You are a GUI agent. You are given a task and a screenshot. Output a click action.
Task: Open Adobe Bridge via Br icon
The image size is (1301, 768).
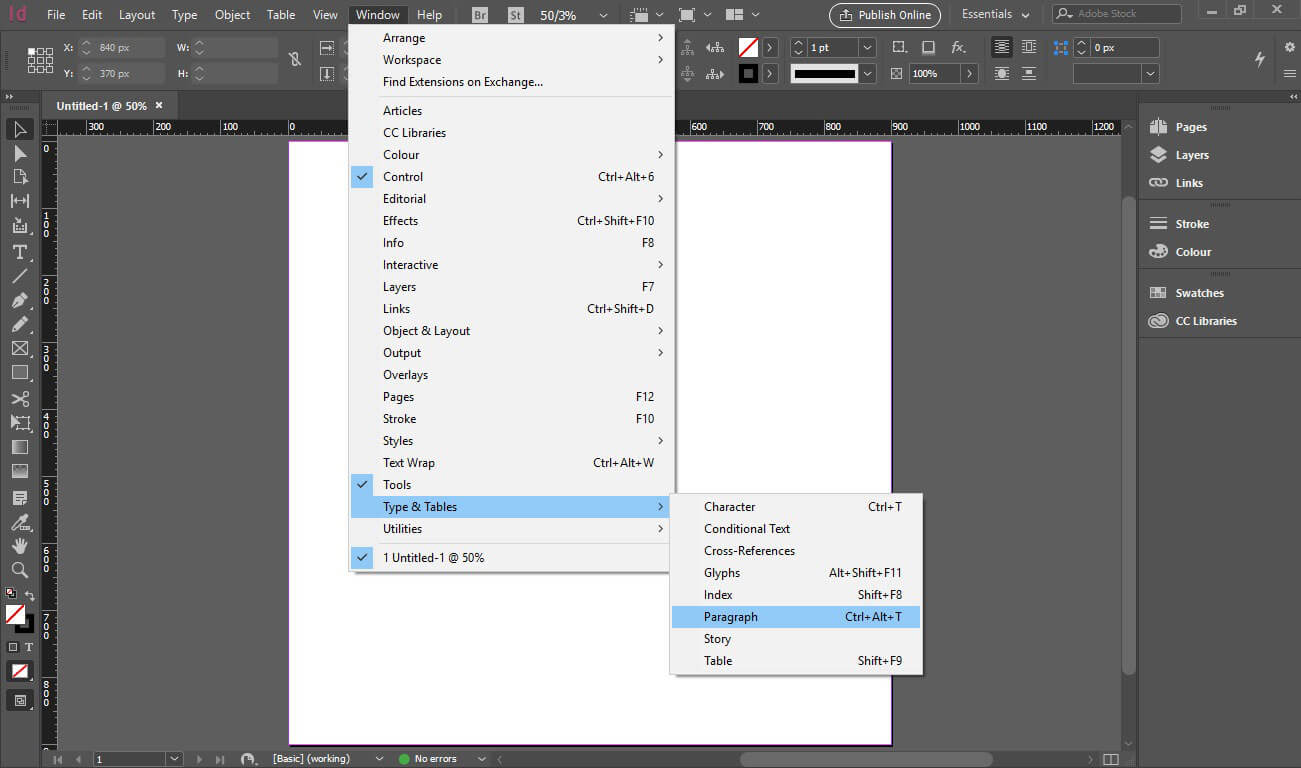click(480, 15)
